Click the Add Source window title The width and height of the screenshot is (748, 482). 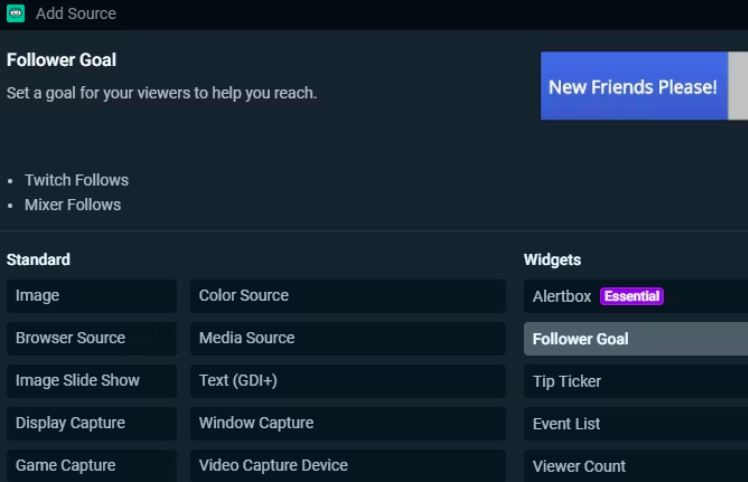[x=76, y=13]
